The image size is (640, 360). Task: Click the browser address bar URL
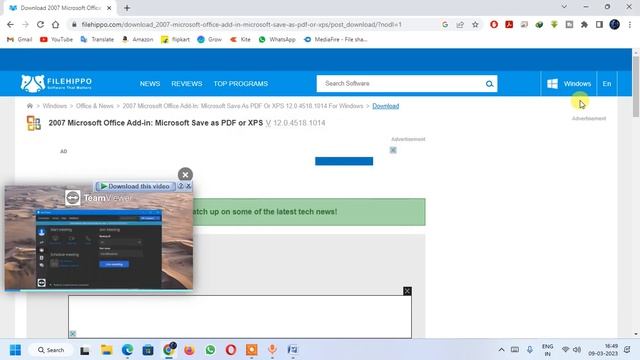(241, 24)
